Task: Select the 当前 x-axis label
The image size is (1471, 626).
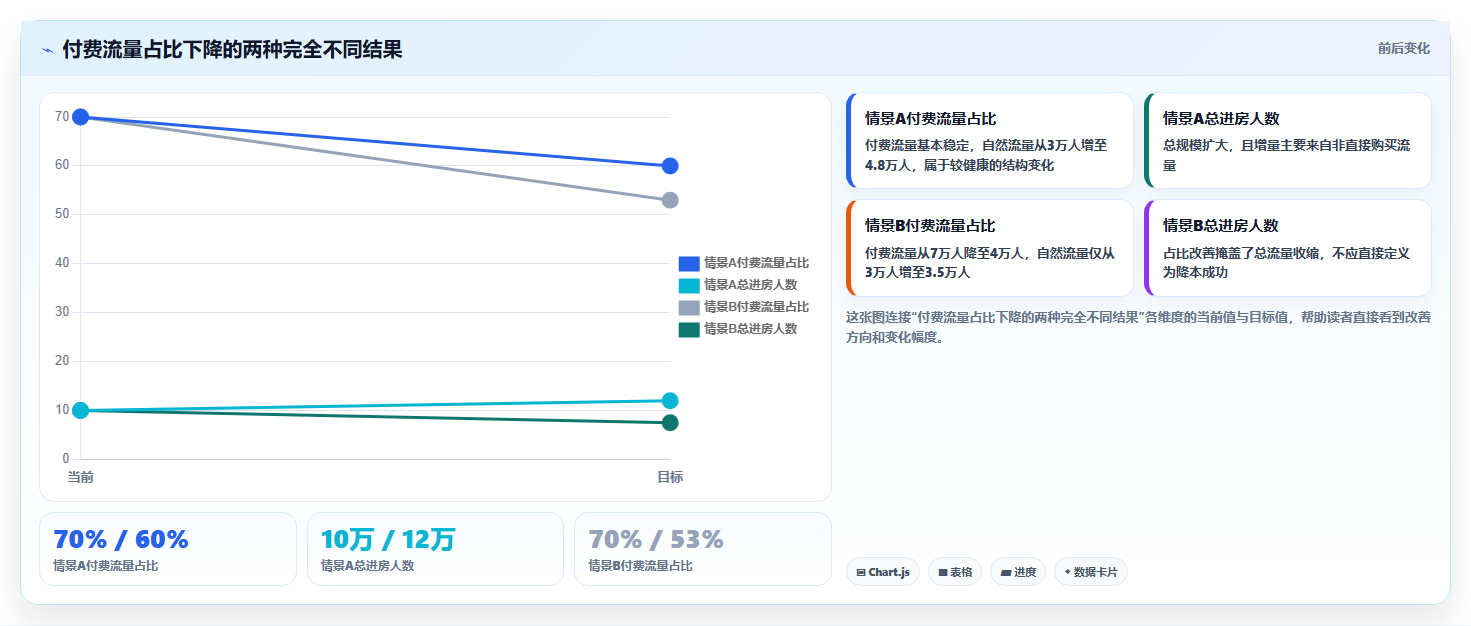Action: point(81,477)
